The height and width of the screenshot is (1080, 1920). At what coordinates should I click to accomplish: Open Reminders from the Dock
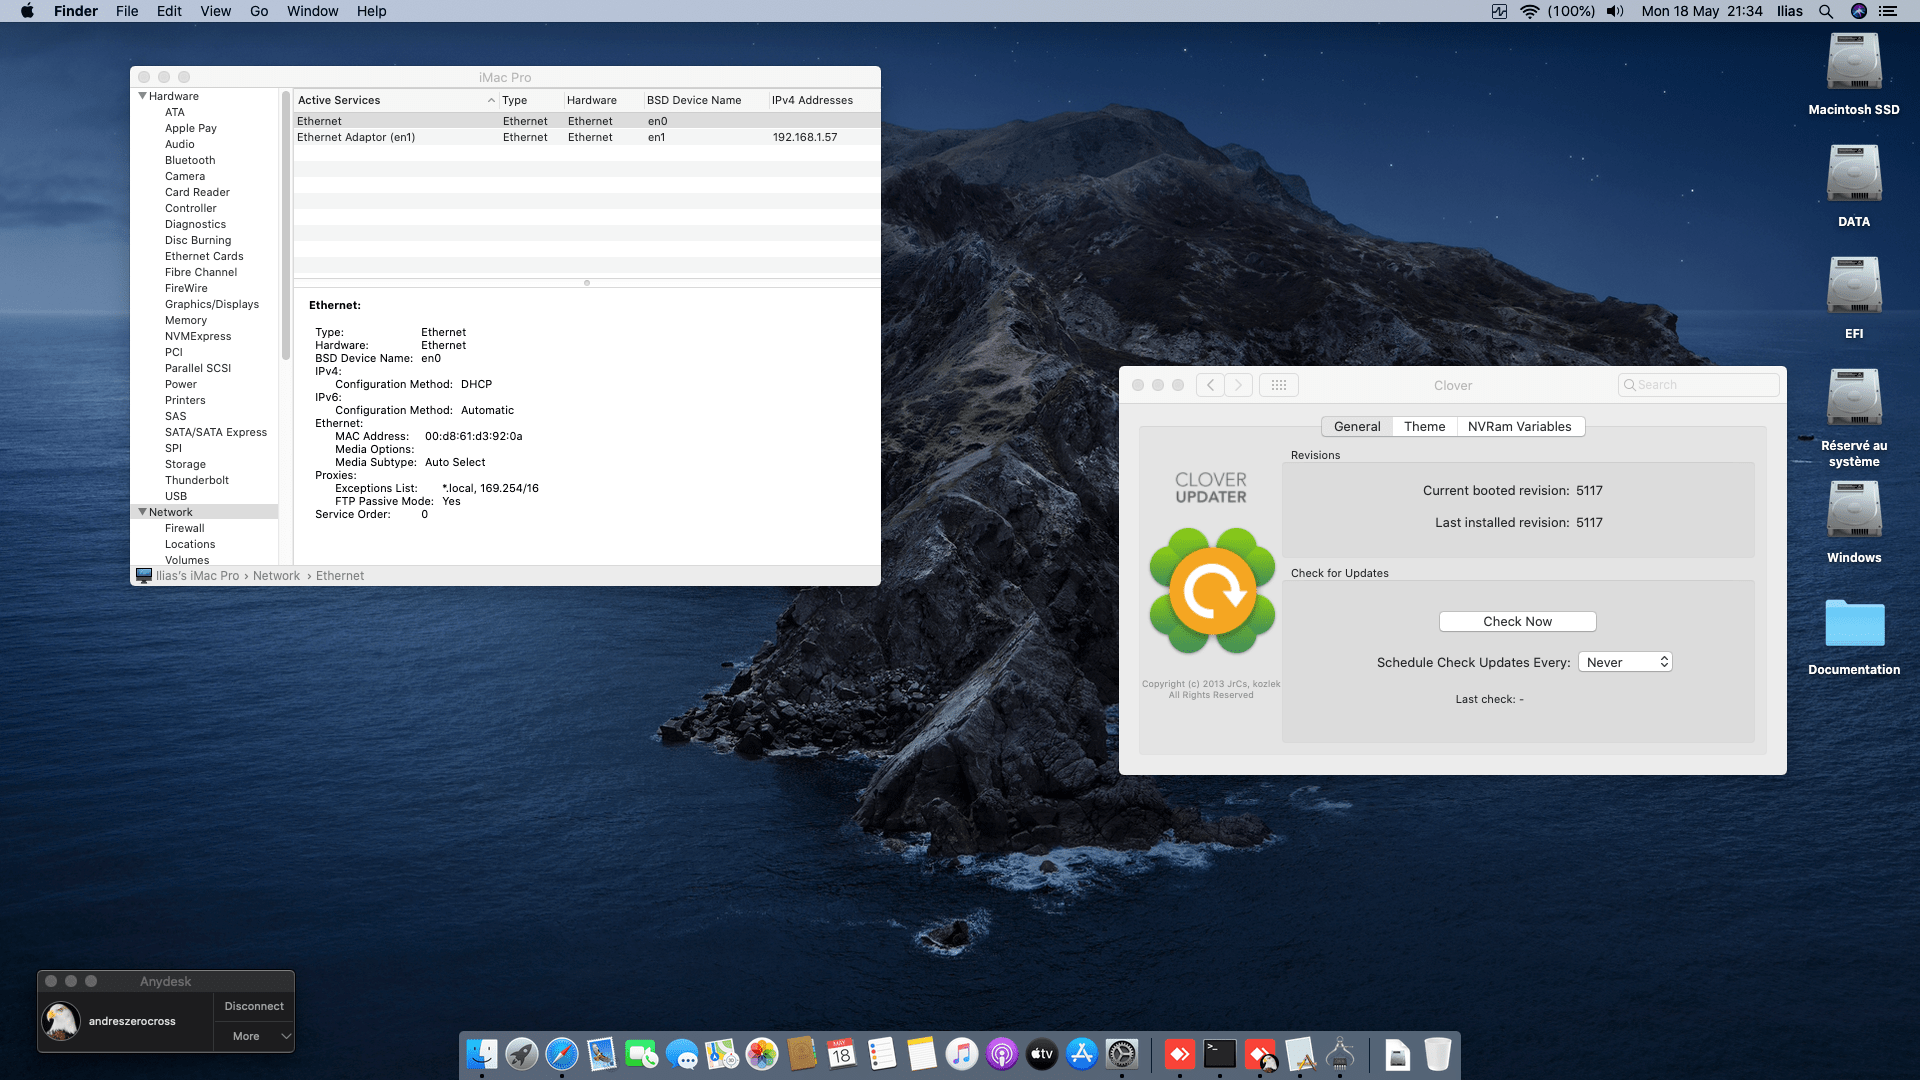pyautogui.click(x=882, y=1054)
